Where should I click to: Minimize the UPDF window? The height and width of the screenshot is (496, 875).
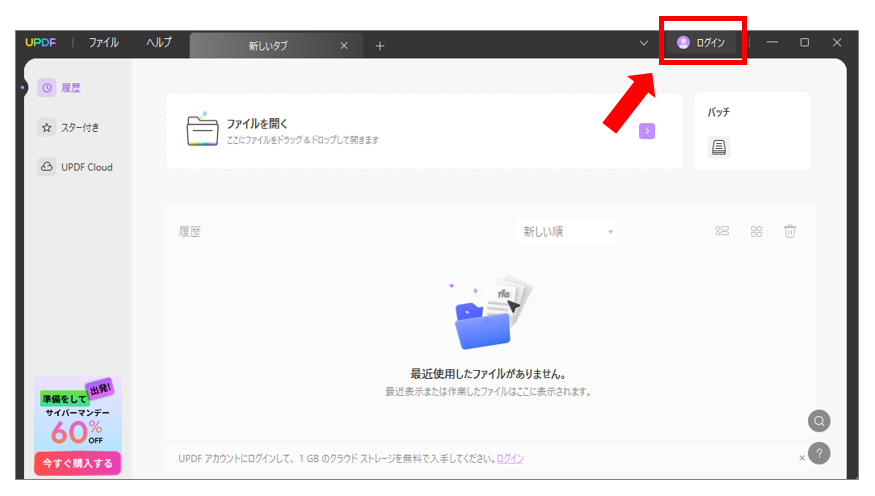(x=772, y=42)
